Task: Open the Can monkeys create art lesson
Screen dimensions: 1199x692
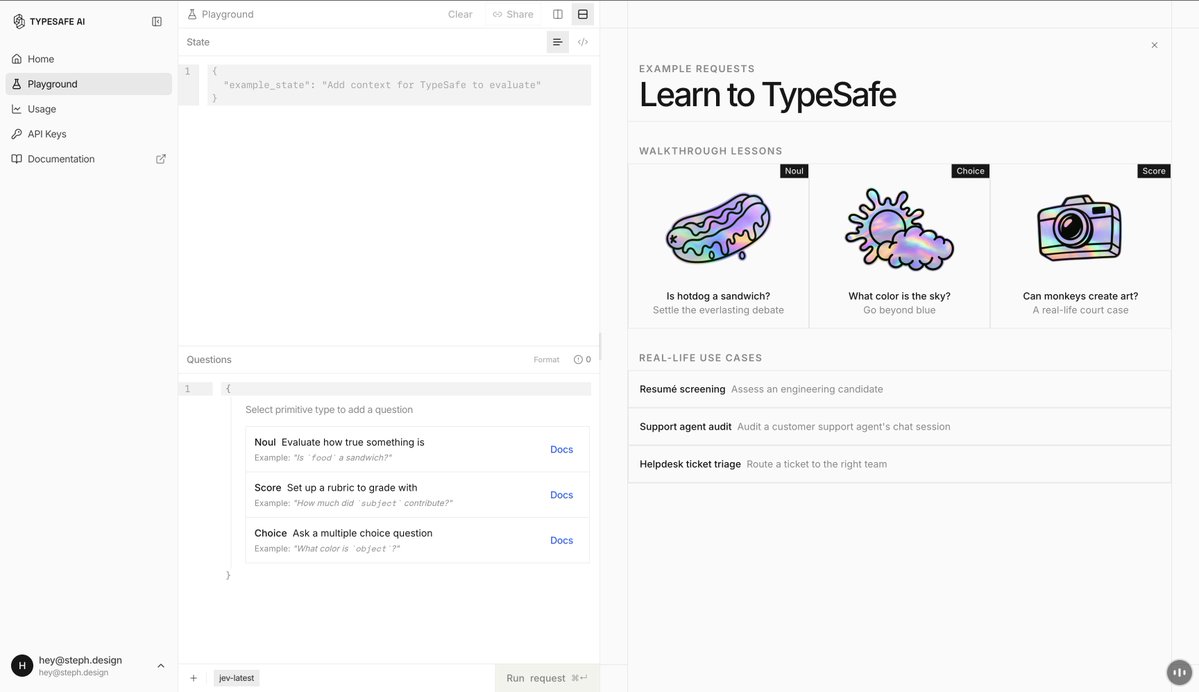Action: [x=1080, y=246]
